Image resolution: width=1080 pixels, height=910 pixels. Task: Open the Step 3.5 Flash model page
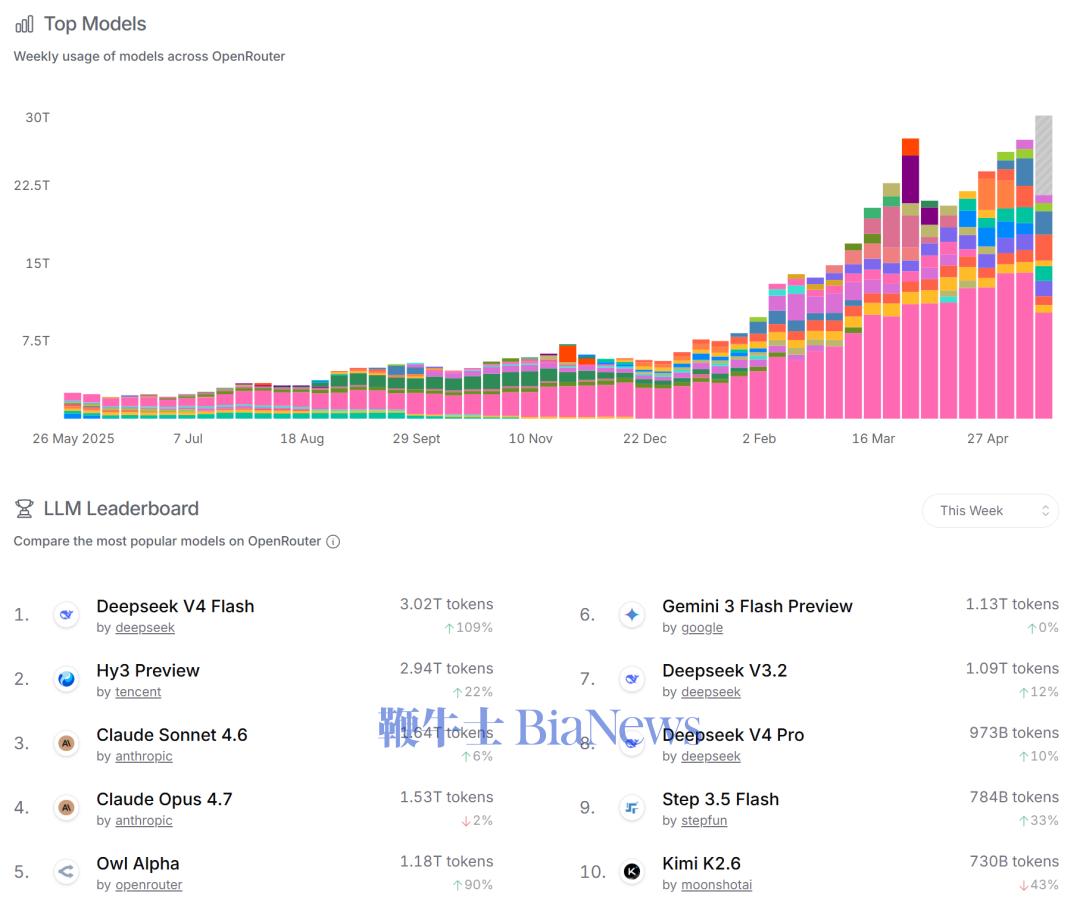coord(720,799)
